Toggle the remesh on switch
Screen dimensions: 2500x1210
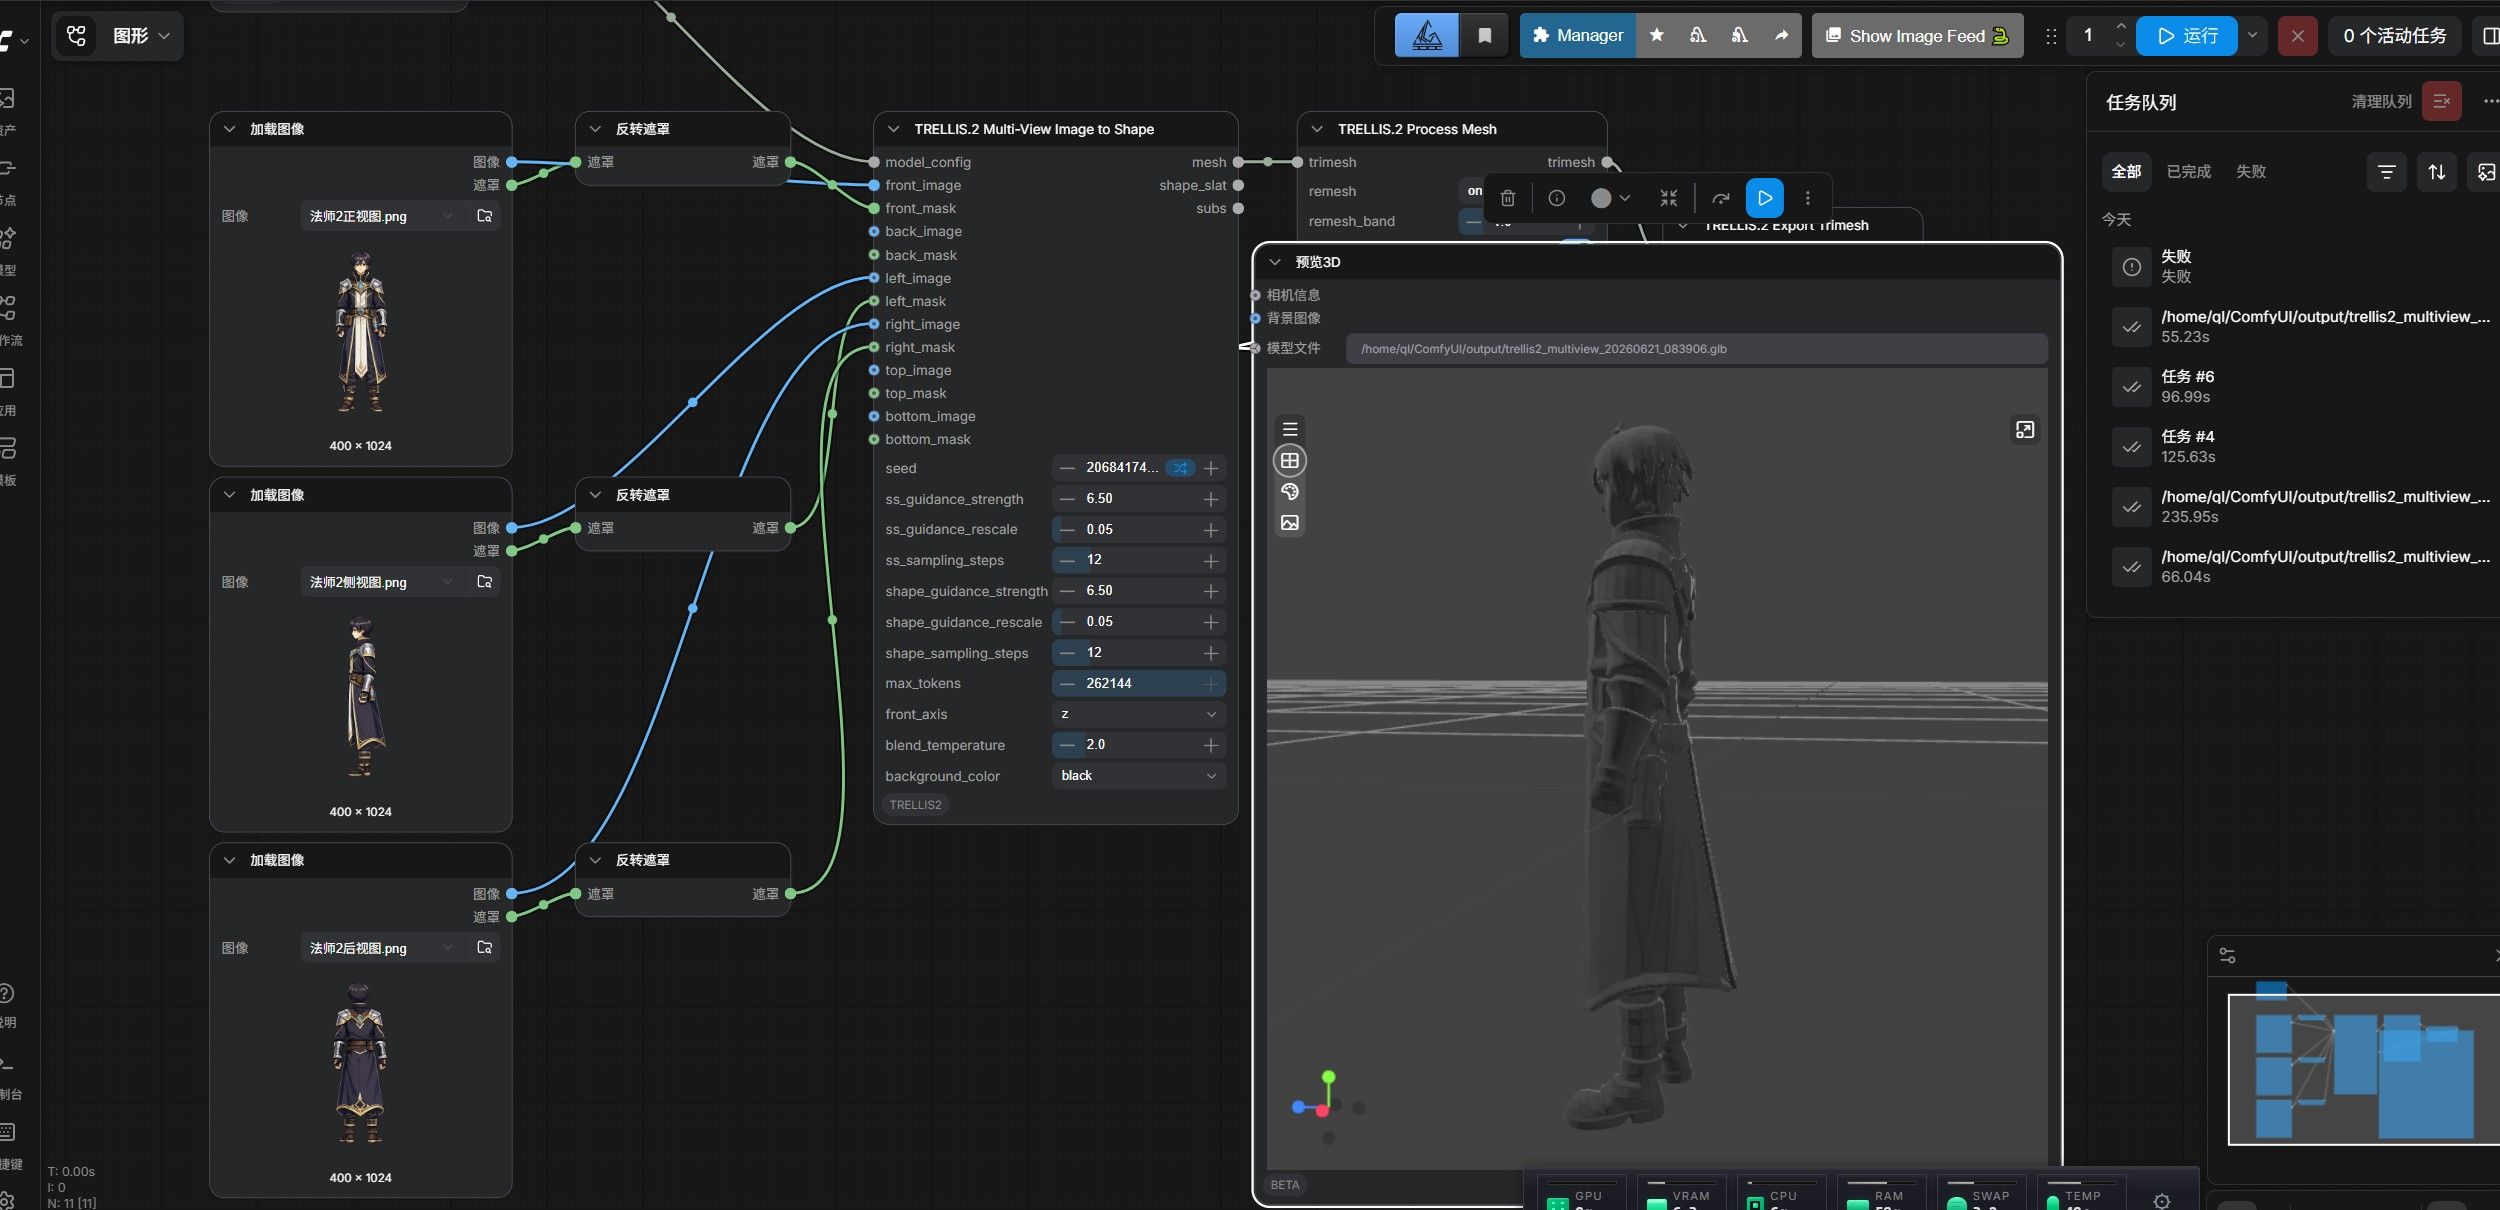pos(1474,191)
